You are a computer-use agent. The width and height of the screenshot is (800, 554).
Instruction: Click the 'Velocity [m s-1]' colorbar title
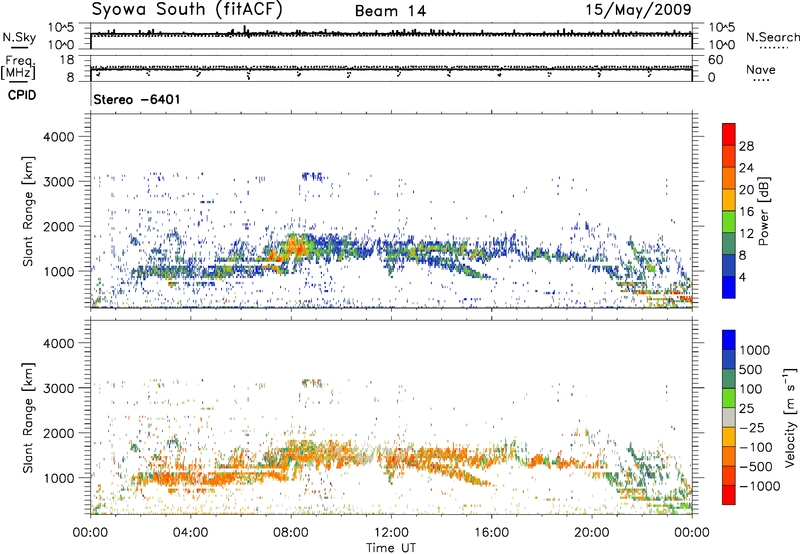(790, 417)
